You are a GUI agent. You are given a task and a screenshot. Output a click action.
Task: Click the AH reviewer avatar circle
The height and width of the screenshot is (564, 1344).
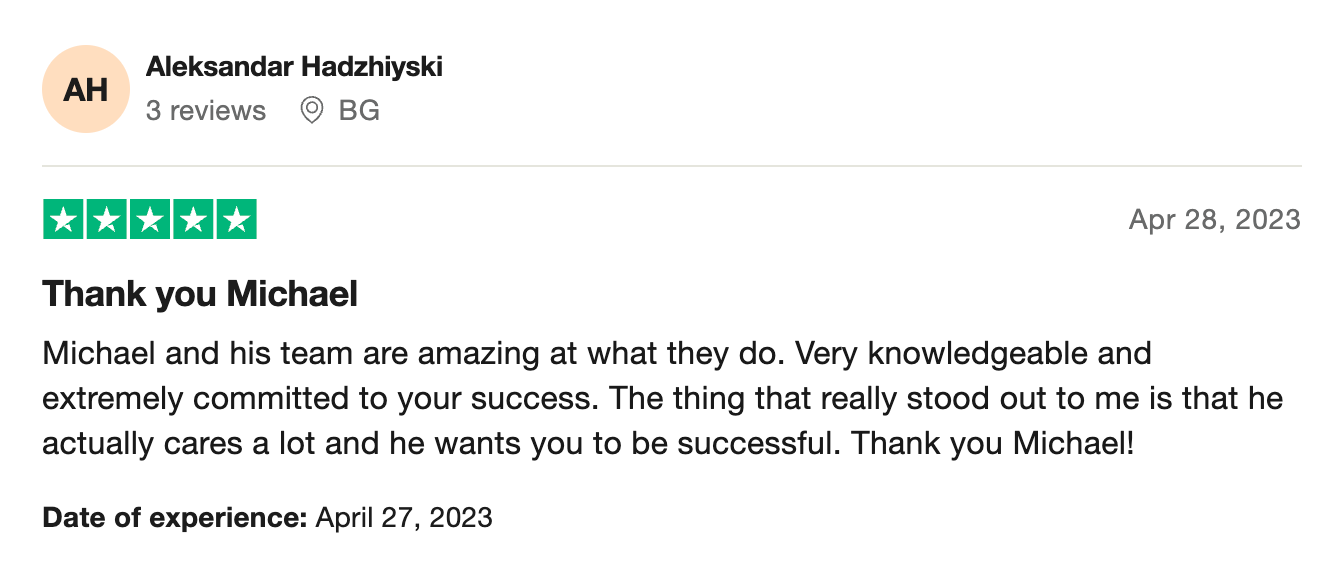click(86, 89)
